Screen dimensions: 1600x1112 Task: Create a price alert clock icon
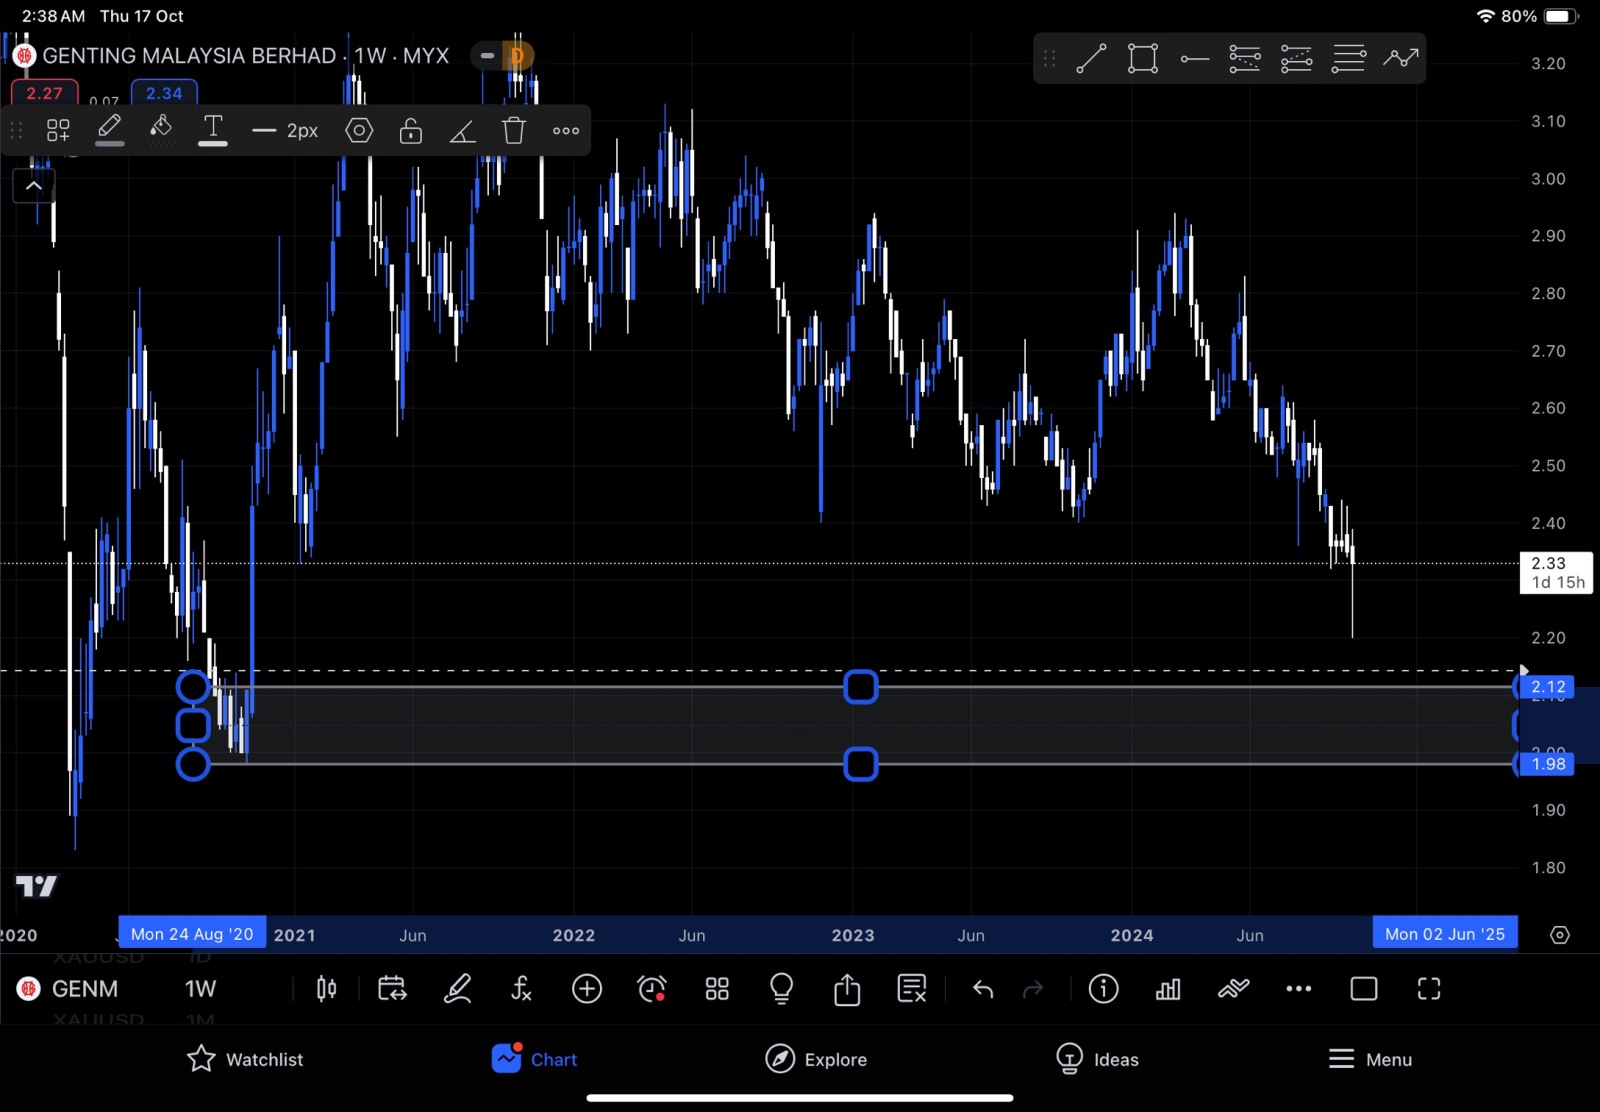click(652, 989)
